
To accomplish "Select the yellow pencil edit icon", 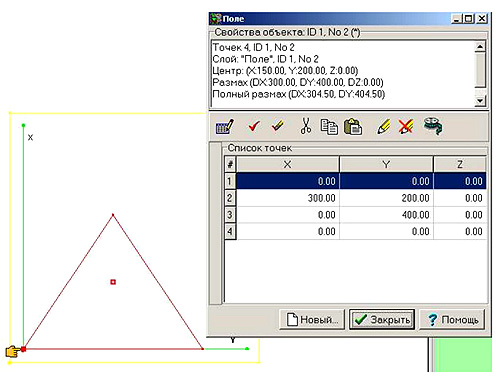I will click(383, 127).
